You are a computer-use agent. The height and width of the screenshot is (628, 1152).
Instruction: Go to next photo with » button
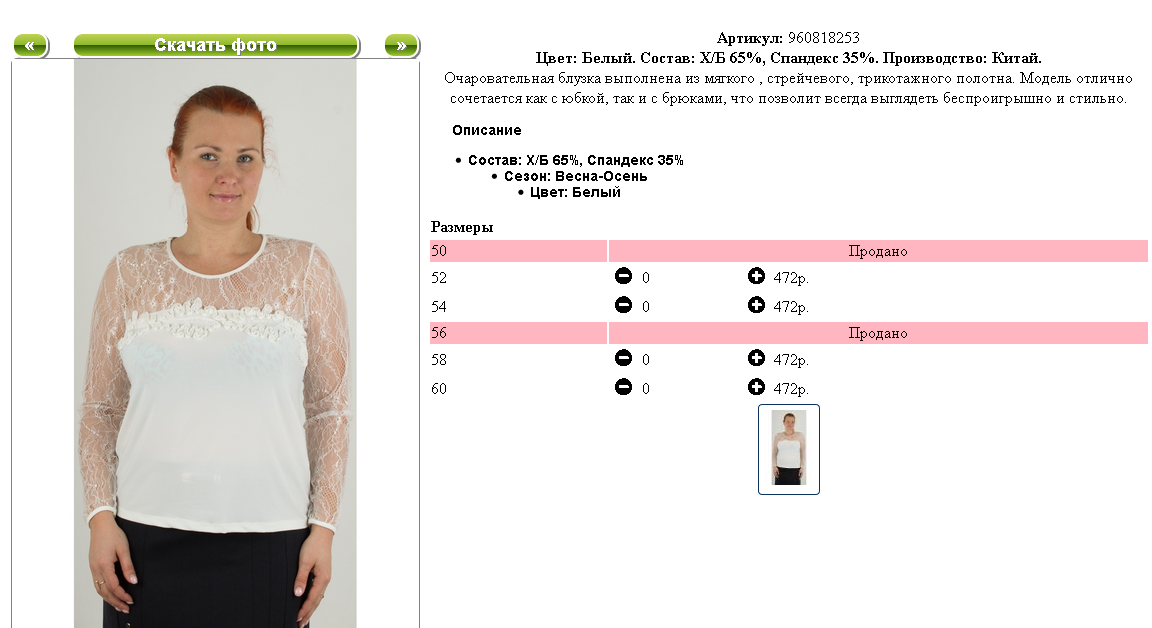tap(401, 46)
